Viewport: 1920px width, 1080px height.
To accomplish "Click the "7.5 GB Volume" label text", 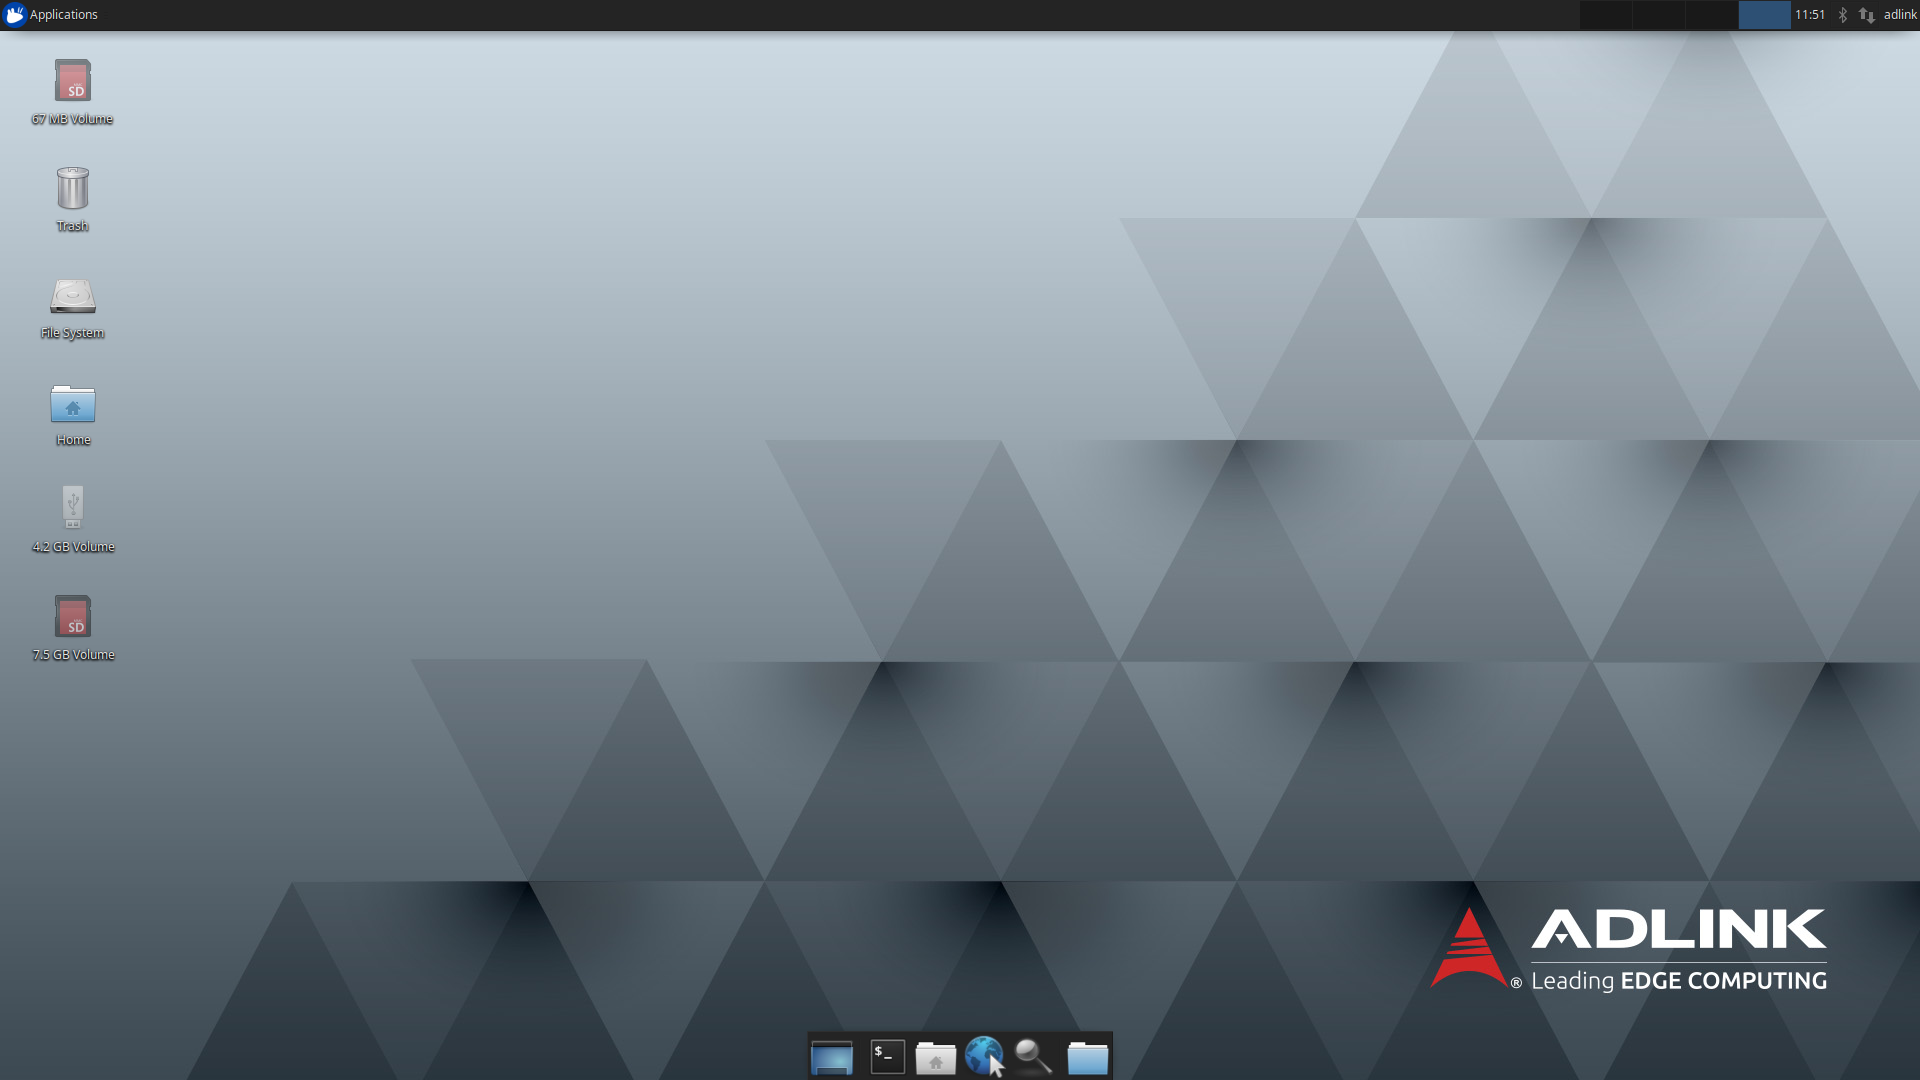I will click(x=74, y=655).
